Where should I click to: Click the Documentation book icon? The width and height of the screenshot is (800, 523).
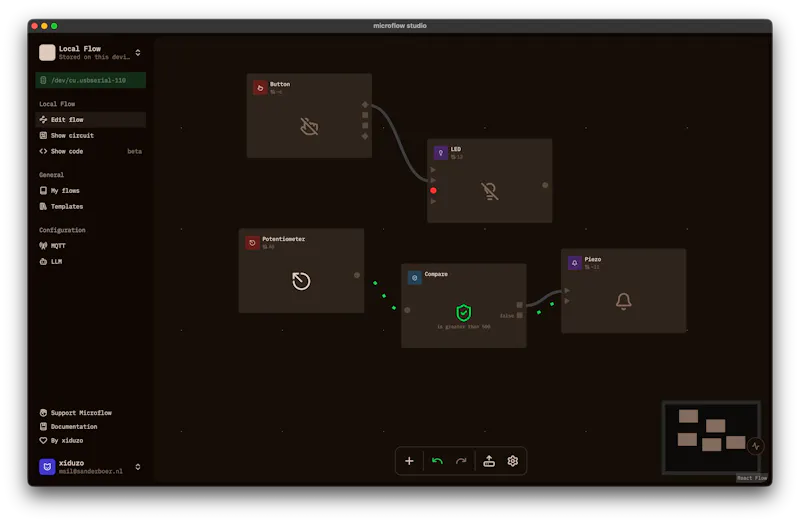coord(43,426)
